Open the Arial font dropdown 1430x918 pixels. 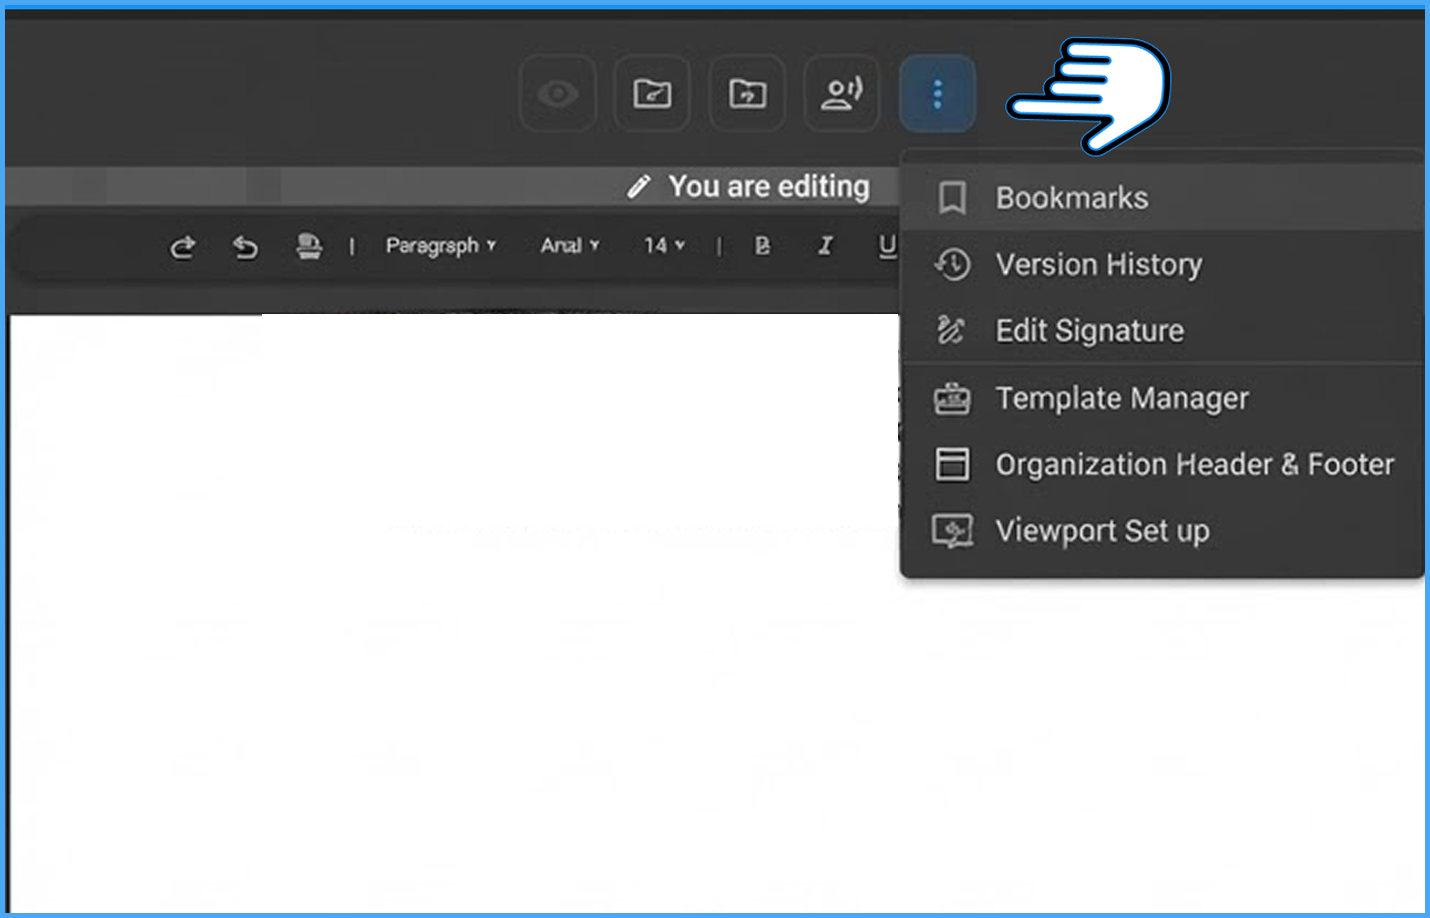coord(570,245)
